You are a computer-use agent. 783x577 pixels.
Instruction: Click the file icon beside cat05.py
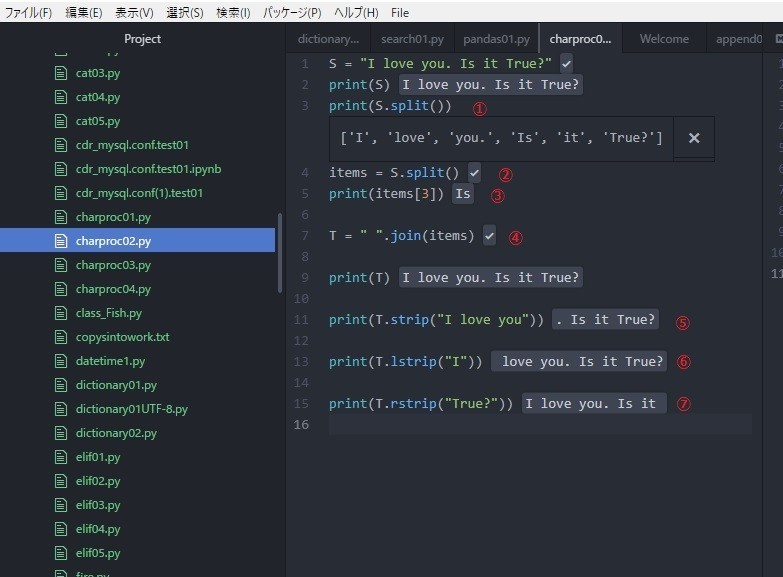[x=61, y=121]
